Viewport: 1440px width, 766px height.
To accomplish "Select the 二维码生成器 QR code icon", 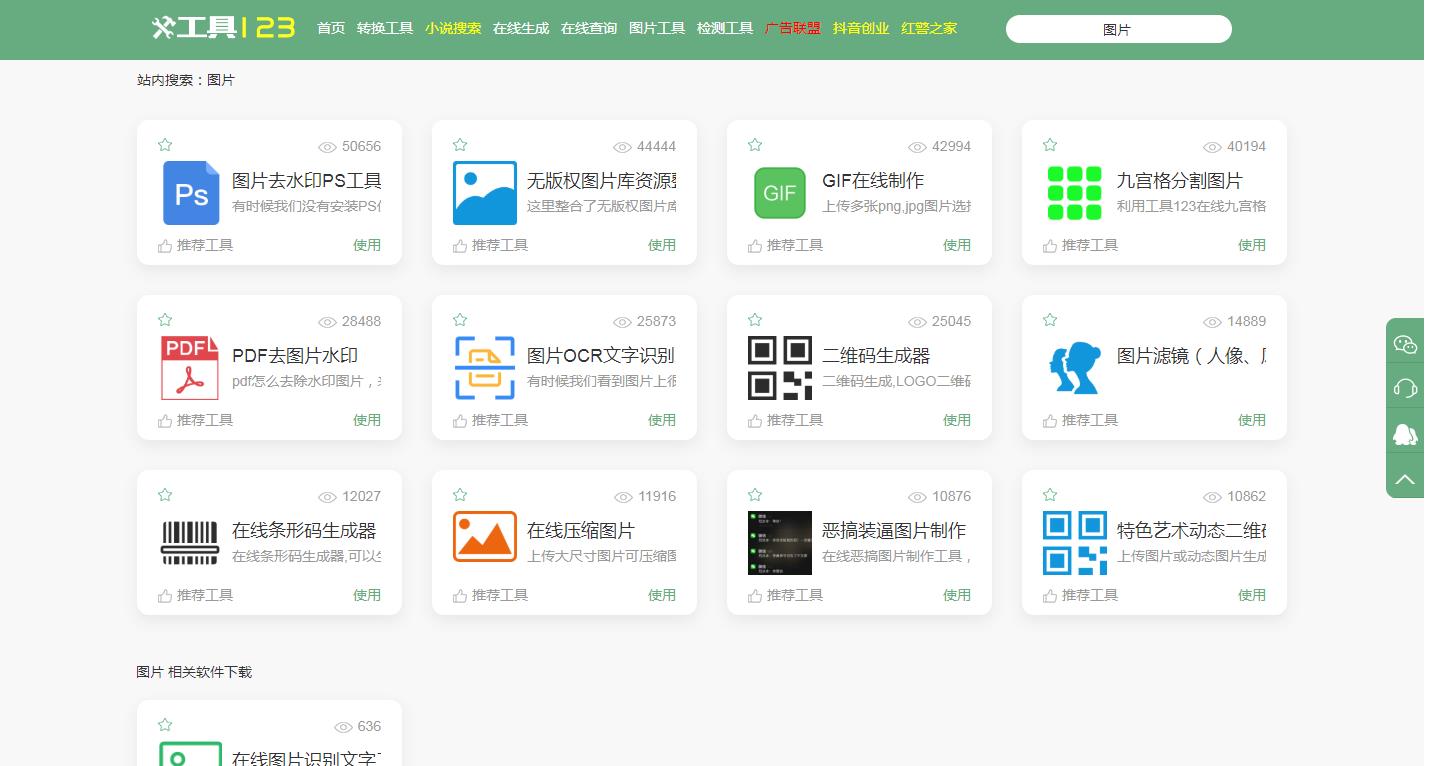I will pos(779,367).
